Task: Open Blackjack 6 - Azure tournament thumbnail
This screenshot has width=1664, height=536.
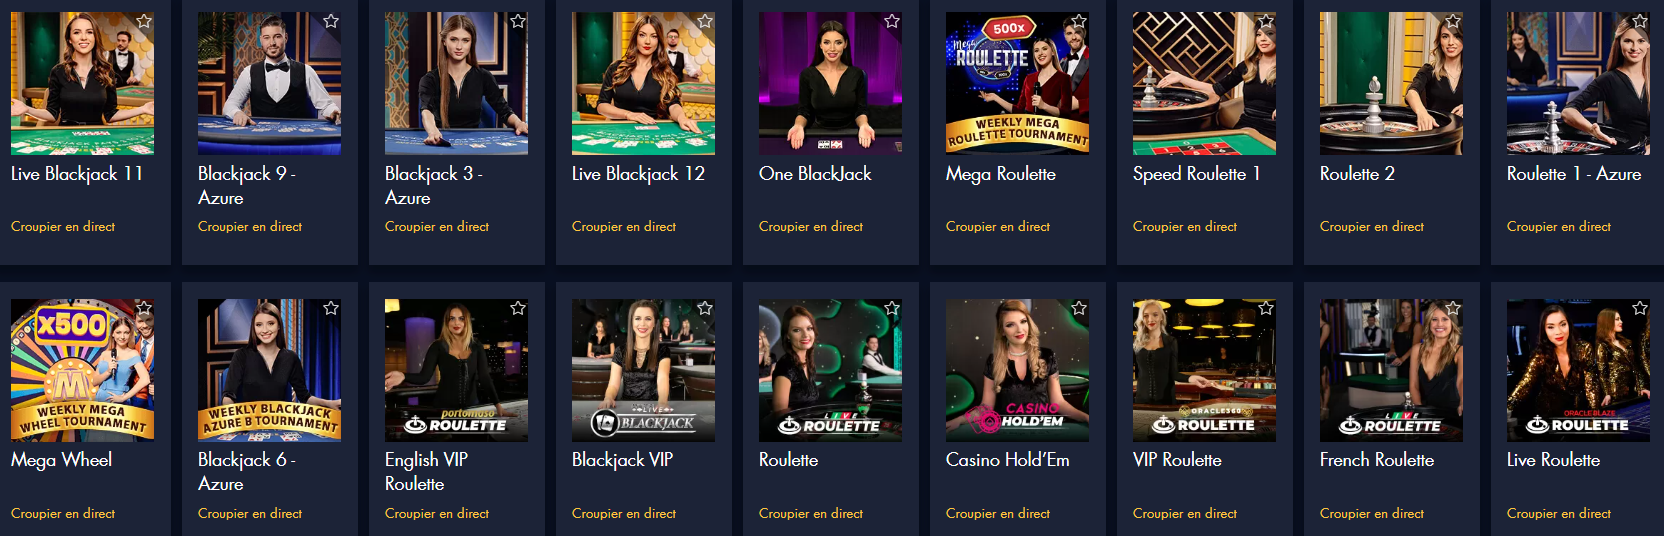Action: [269, 370]
